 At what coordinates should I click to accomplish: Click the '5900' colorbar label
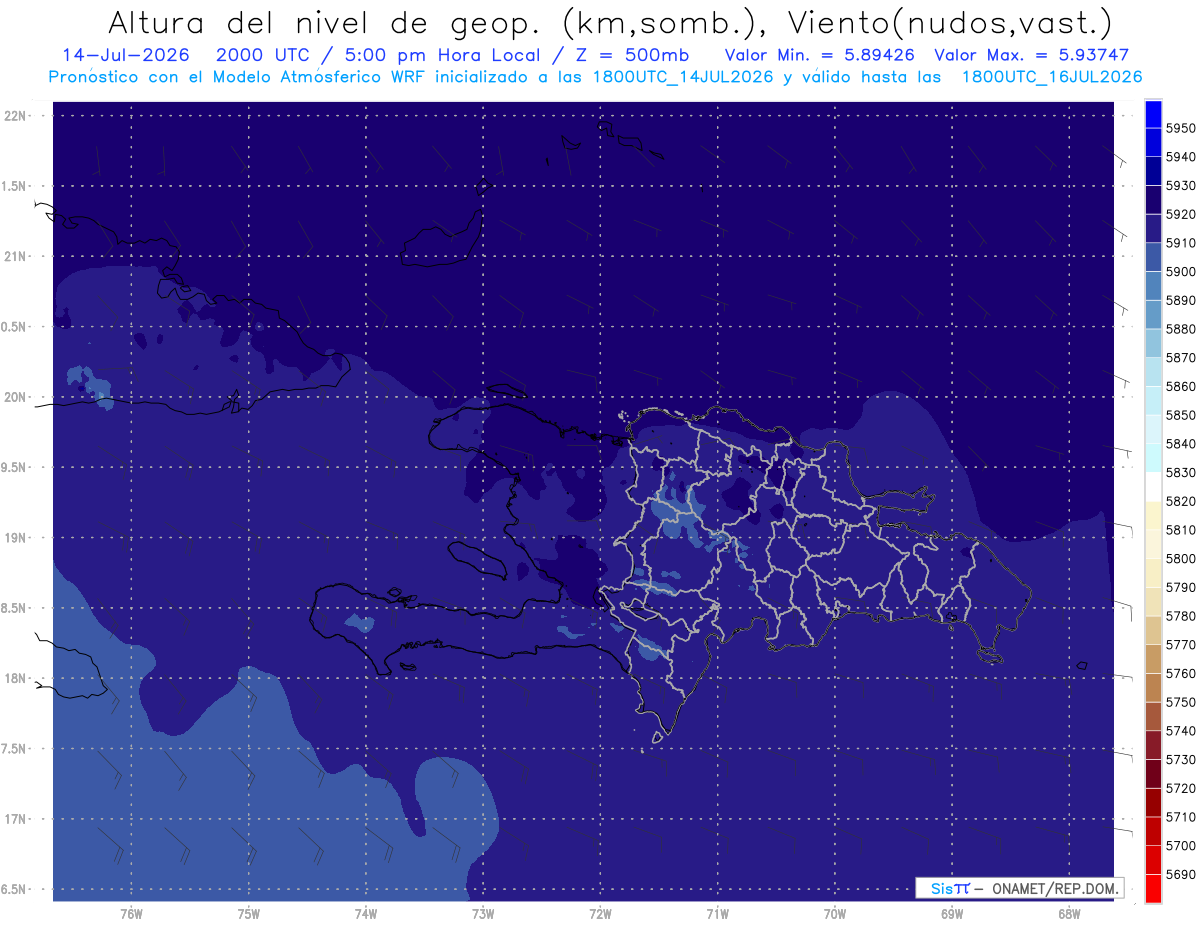point(1180,272)
